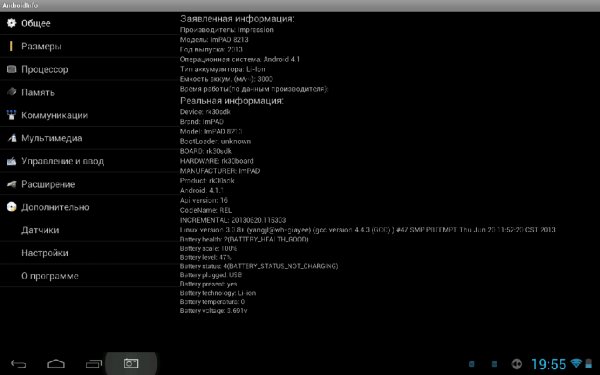Click the Brand: ImPAD line
Viewport: 600px width, 375px height.
[202, 122]
